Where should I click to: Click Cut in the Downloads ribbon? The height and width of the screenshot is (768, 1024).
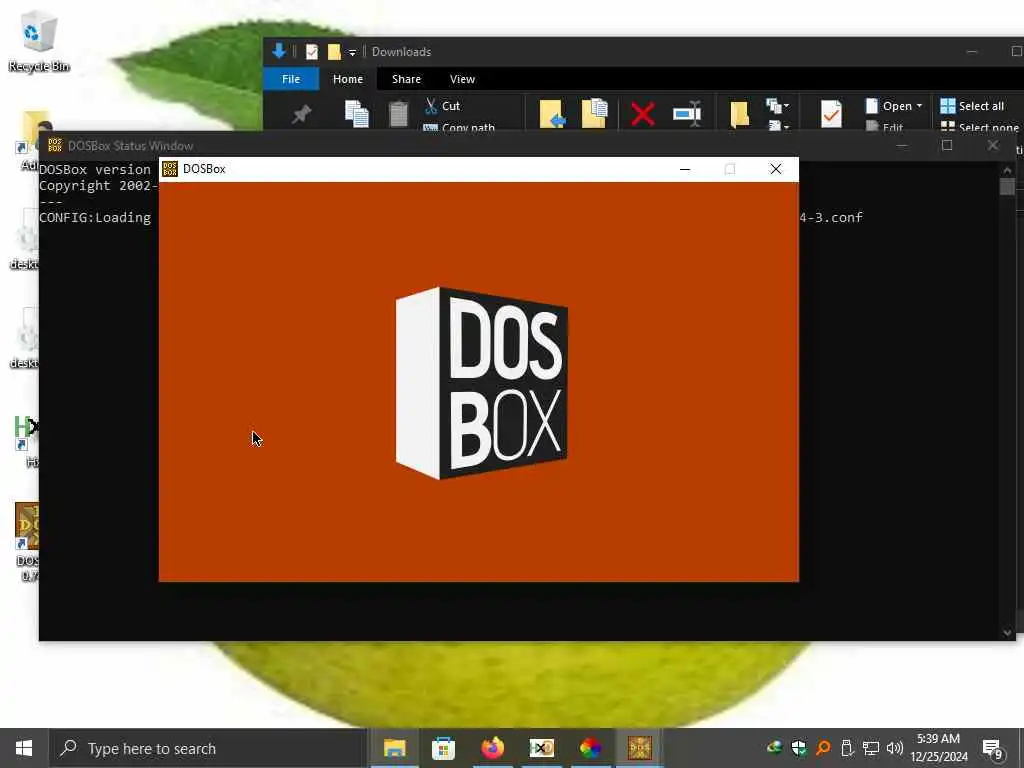click(442, 106)
